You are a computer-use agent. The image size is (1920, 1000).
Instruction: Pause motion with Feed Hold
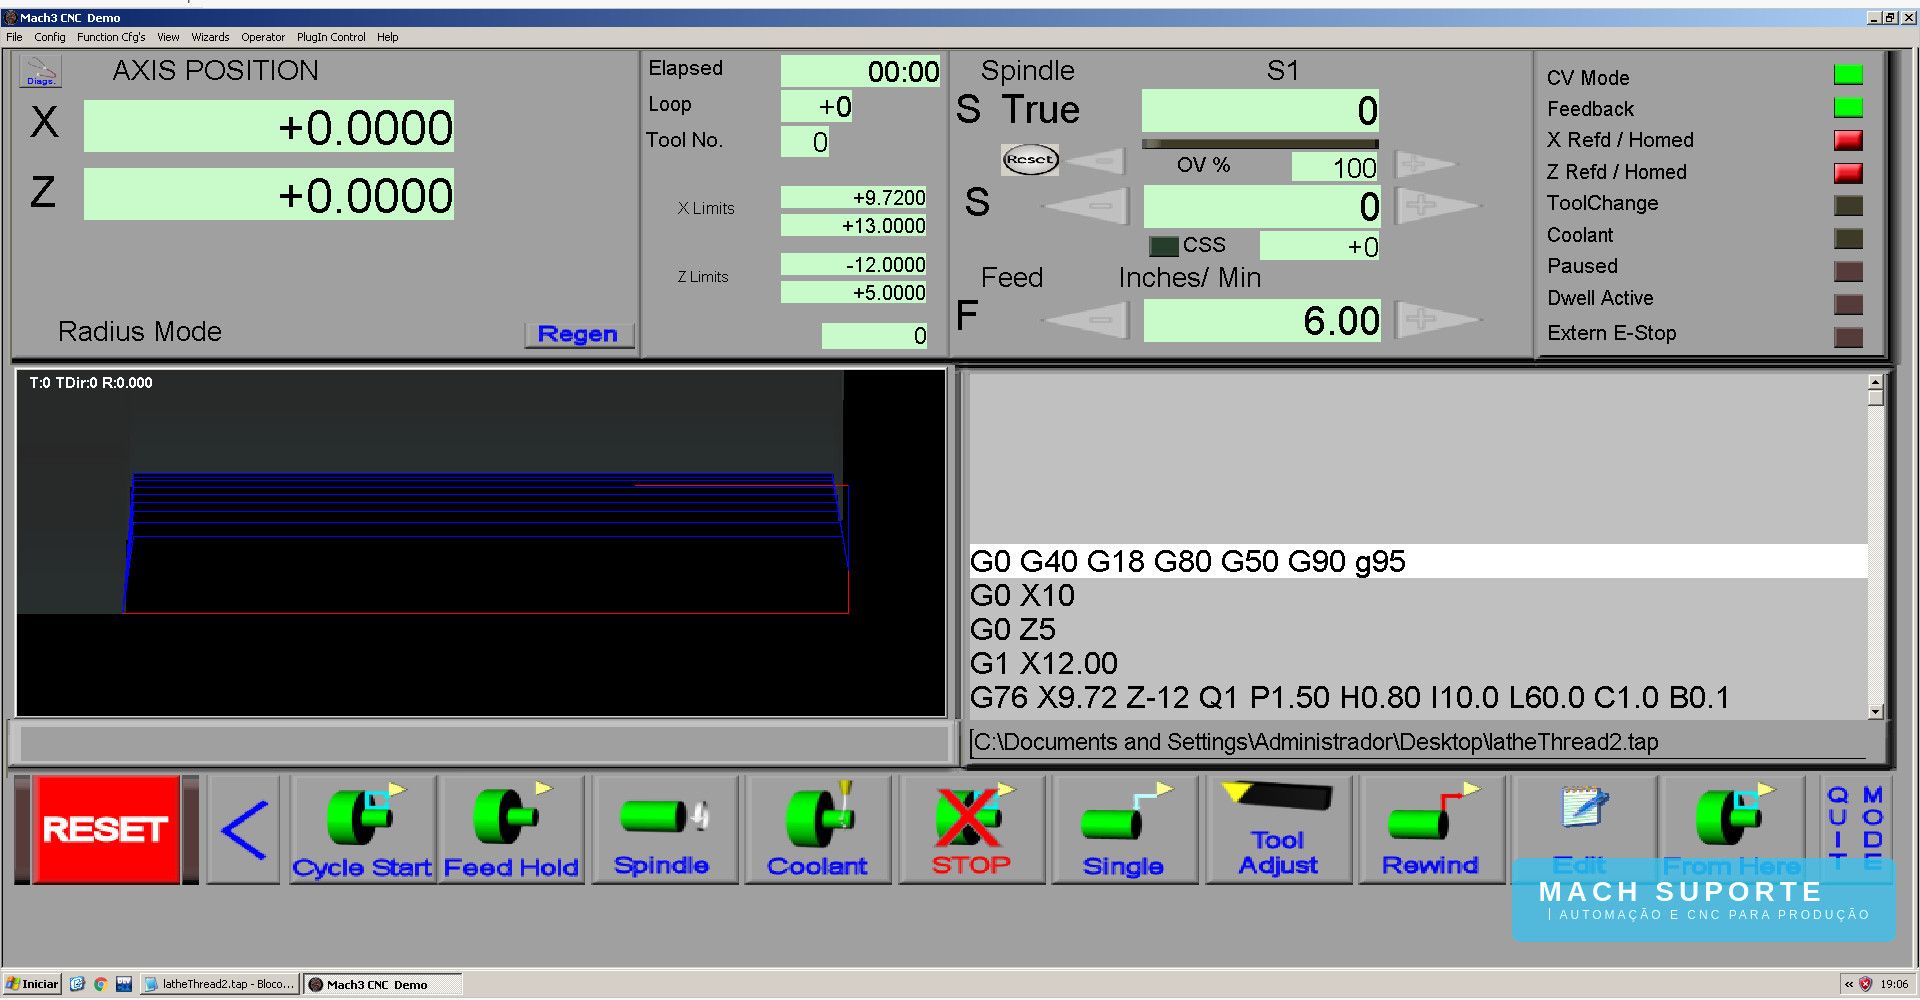coord(511,830)
